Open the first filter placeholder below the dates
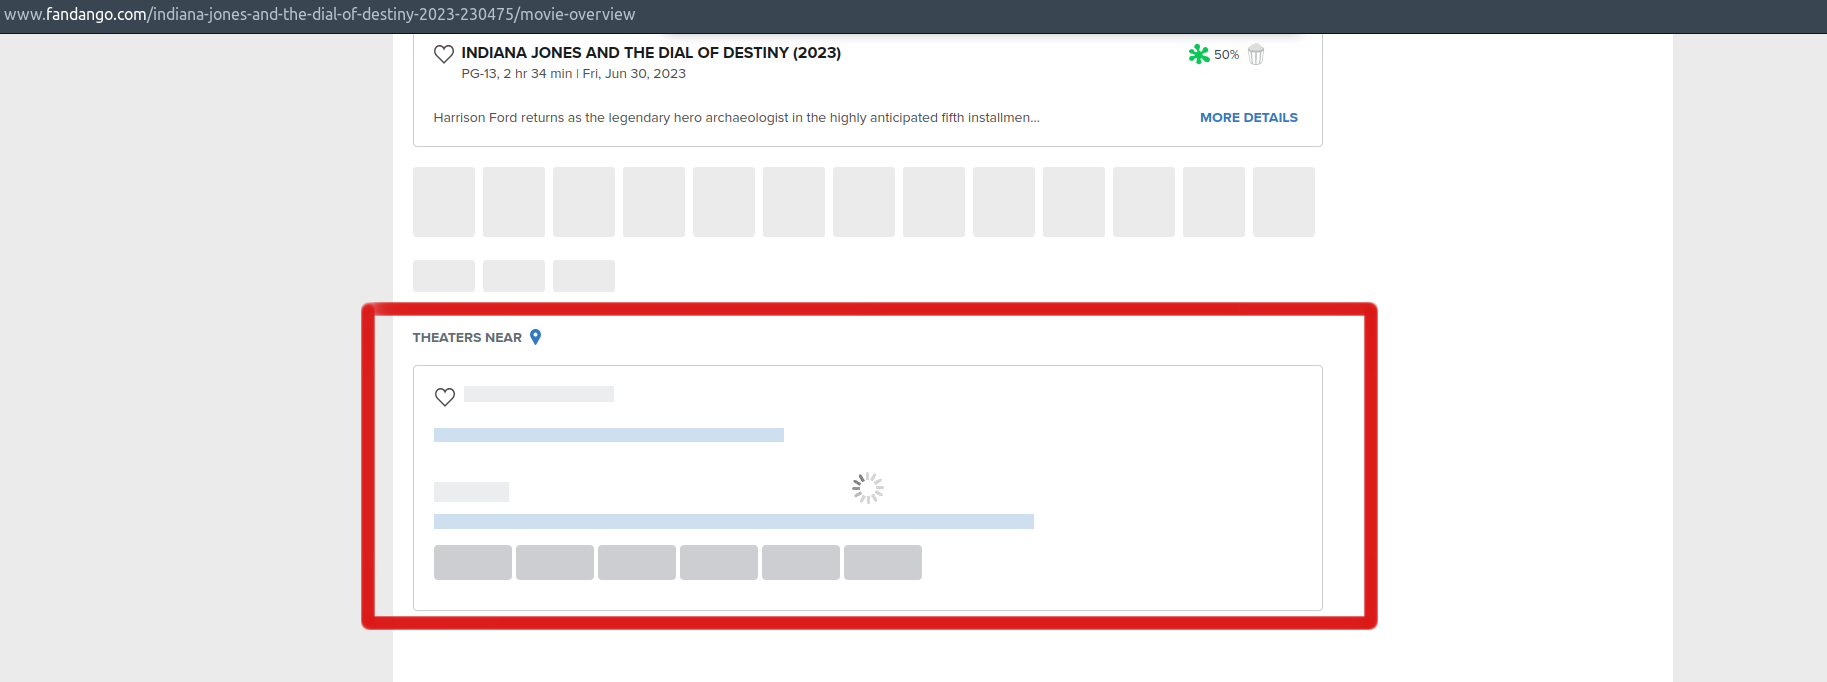The width and height of the screenshot is (1827, 682). 444,276
